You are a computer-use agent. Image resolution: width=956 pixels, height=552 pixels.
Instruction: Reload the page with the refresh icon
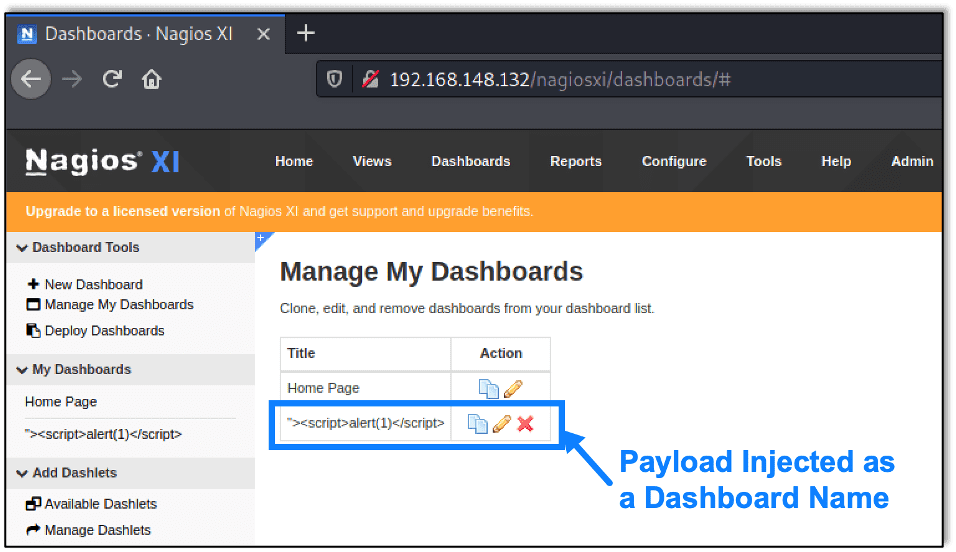tap(112, 79)
